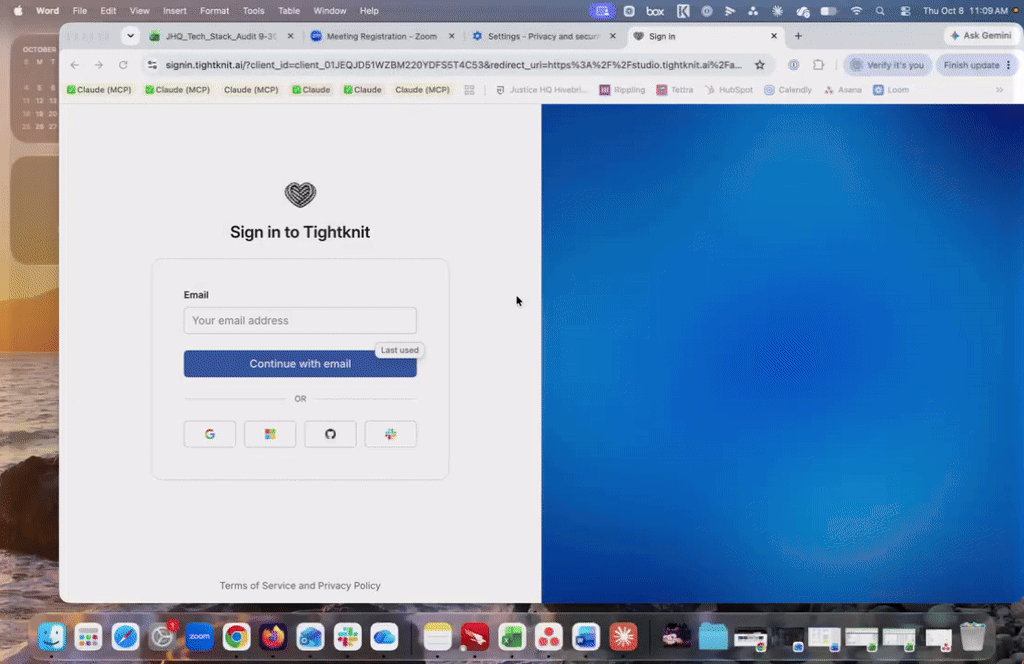This screenshot has height=664, width=1024.
Task: Open the Calendly bookmark
Action: coord(788,89)
